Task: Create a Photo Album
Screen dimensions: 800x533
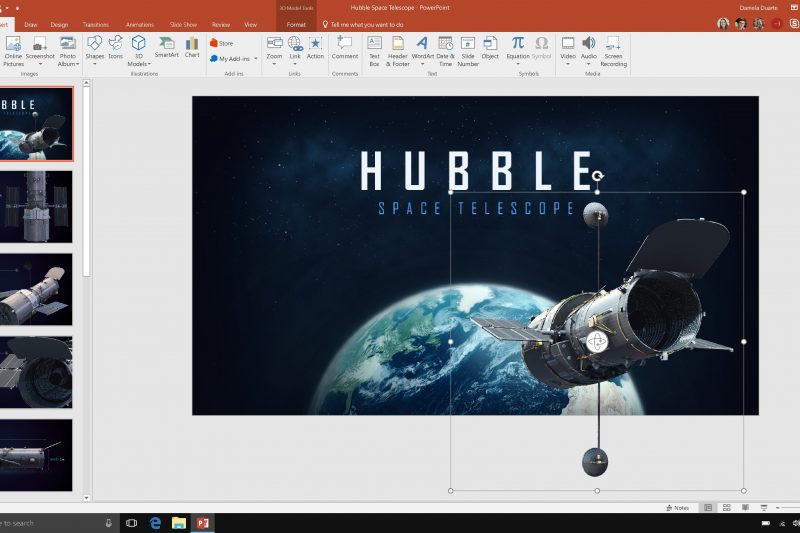Action: tap(68, 52)
